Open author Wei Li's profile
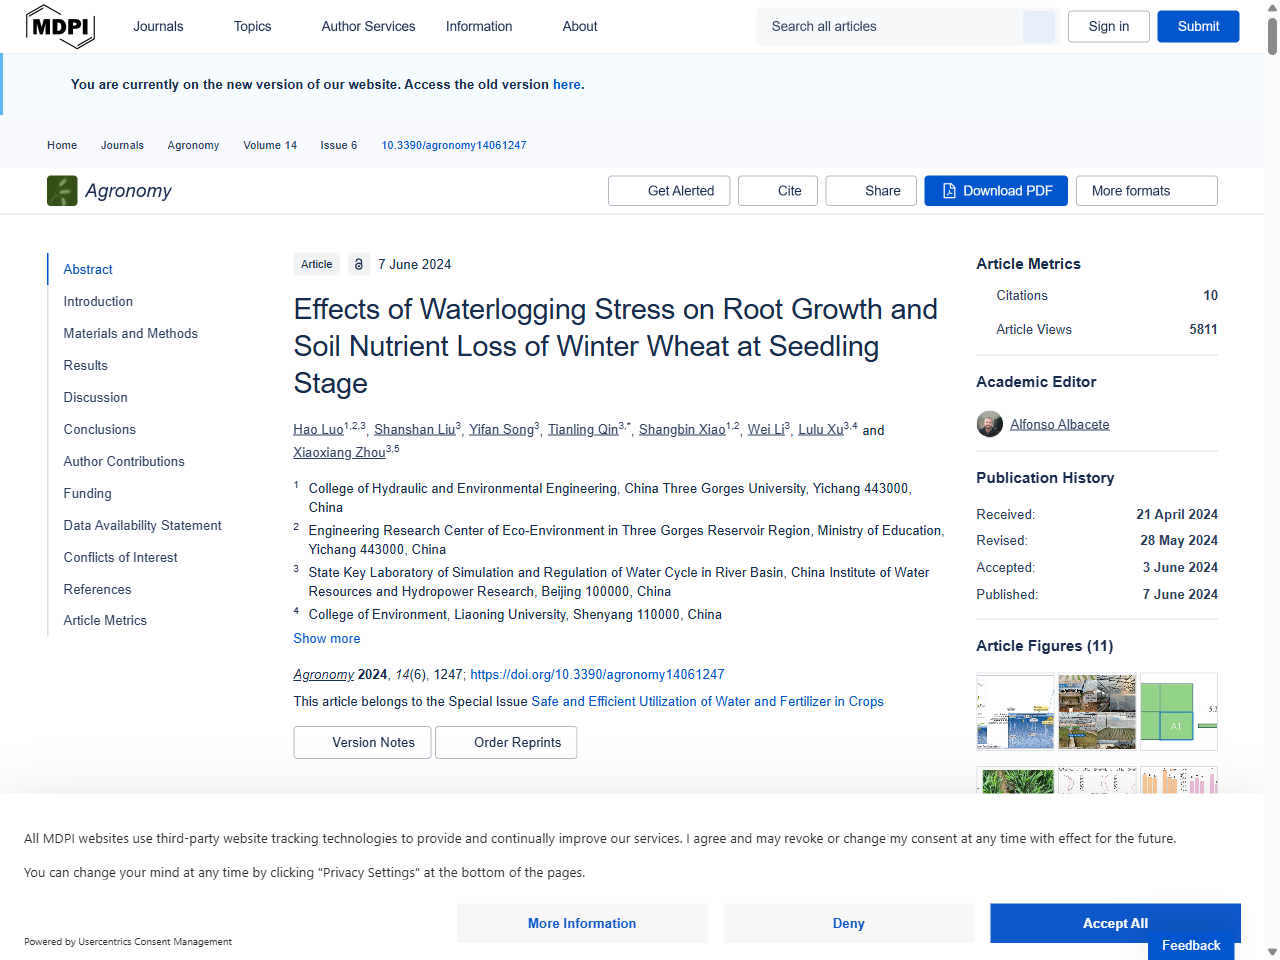The height and width of the screenshot is (960, 1280). (x=765, y=429)
